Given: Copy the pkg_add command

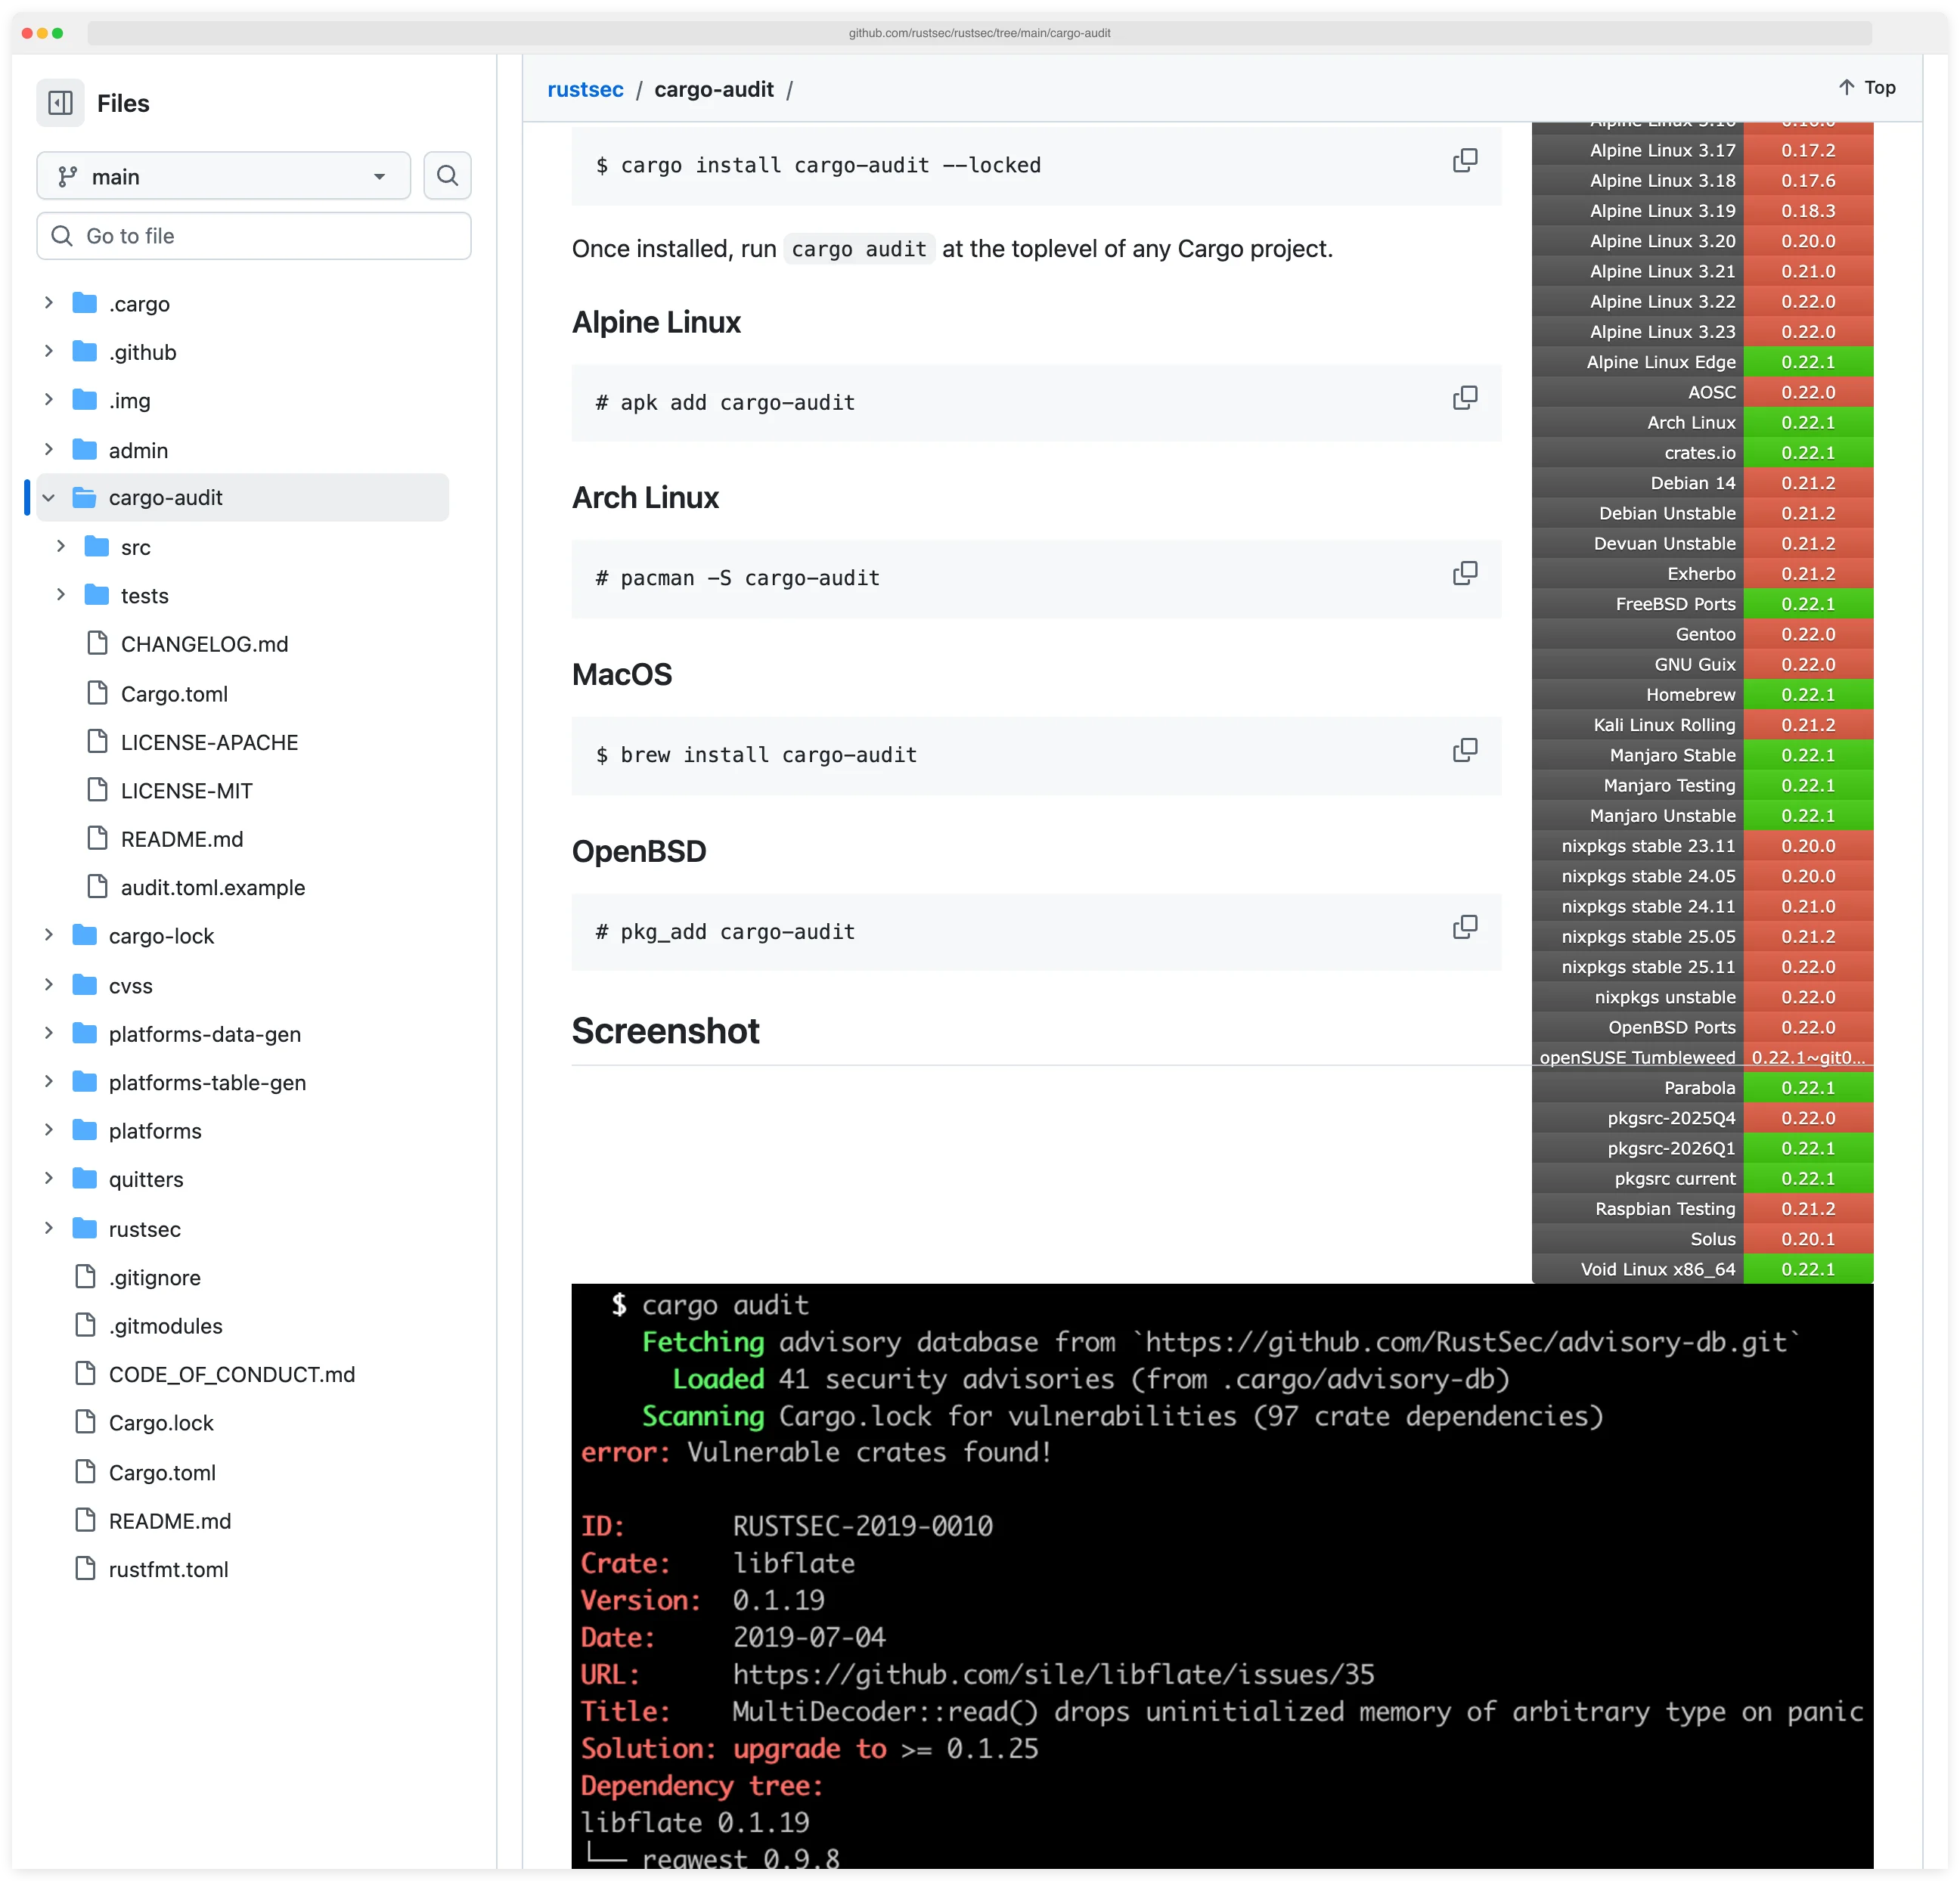Looking at the screenshot, I should 1465,926.
